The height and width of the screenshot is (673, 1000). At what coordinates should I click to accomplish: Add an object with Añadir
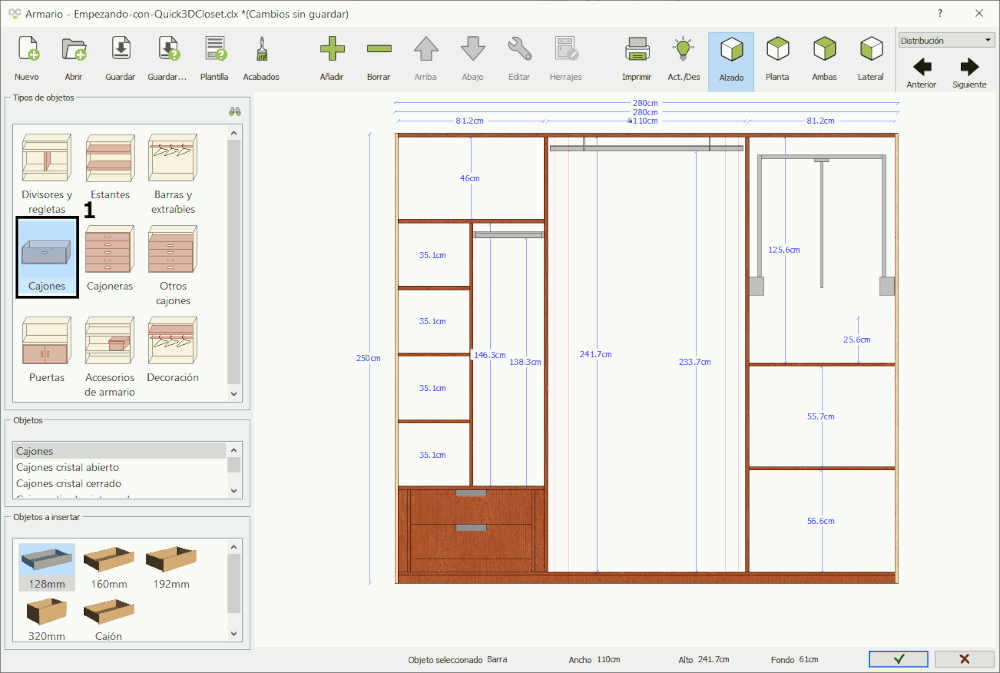pyautogui.click(x=332, y=59)
